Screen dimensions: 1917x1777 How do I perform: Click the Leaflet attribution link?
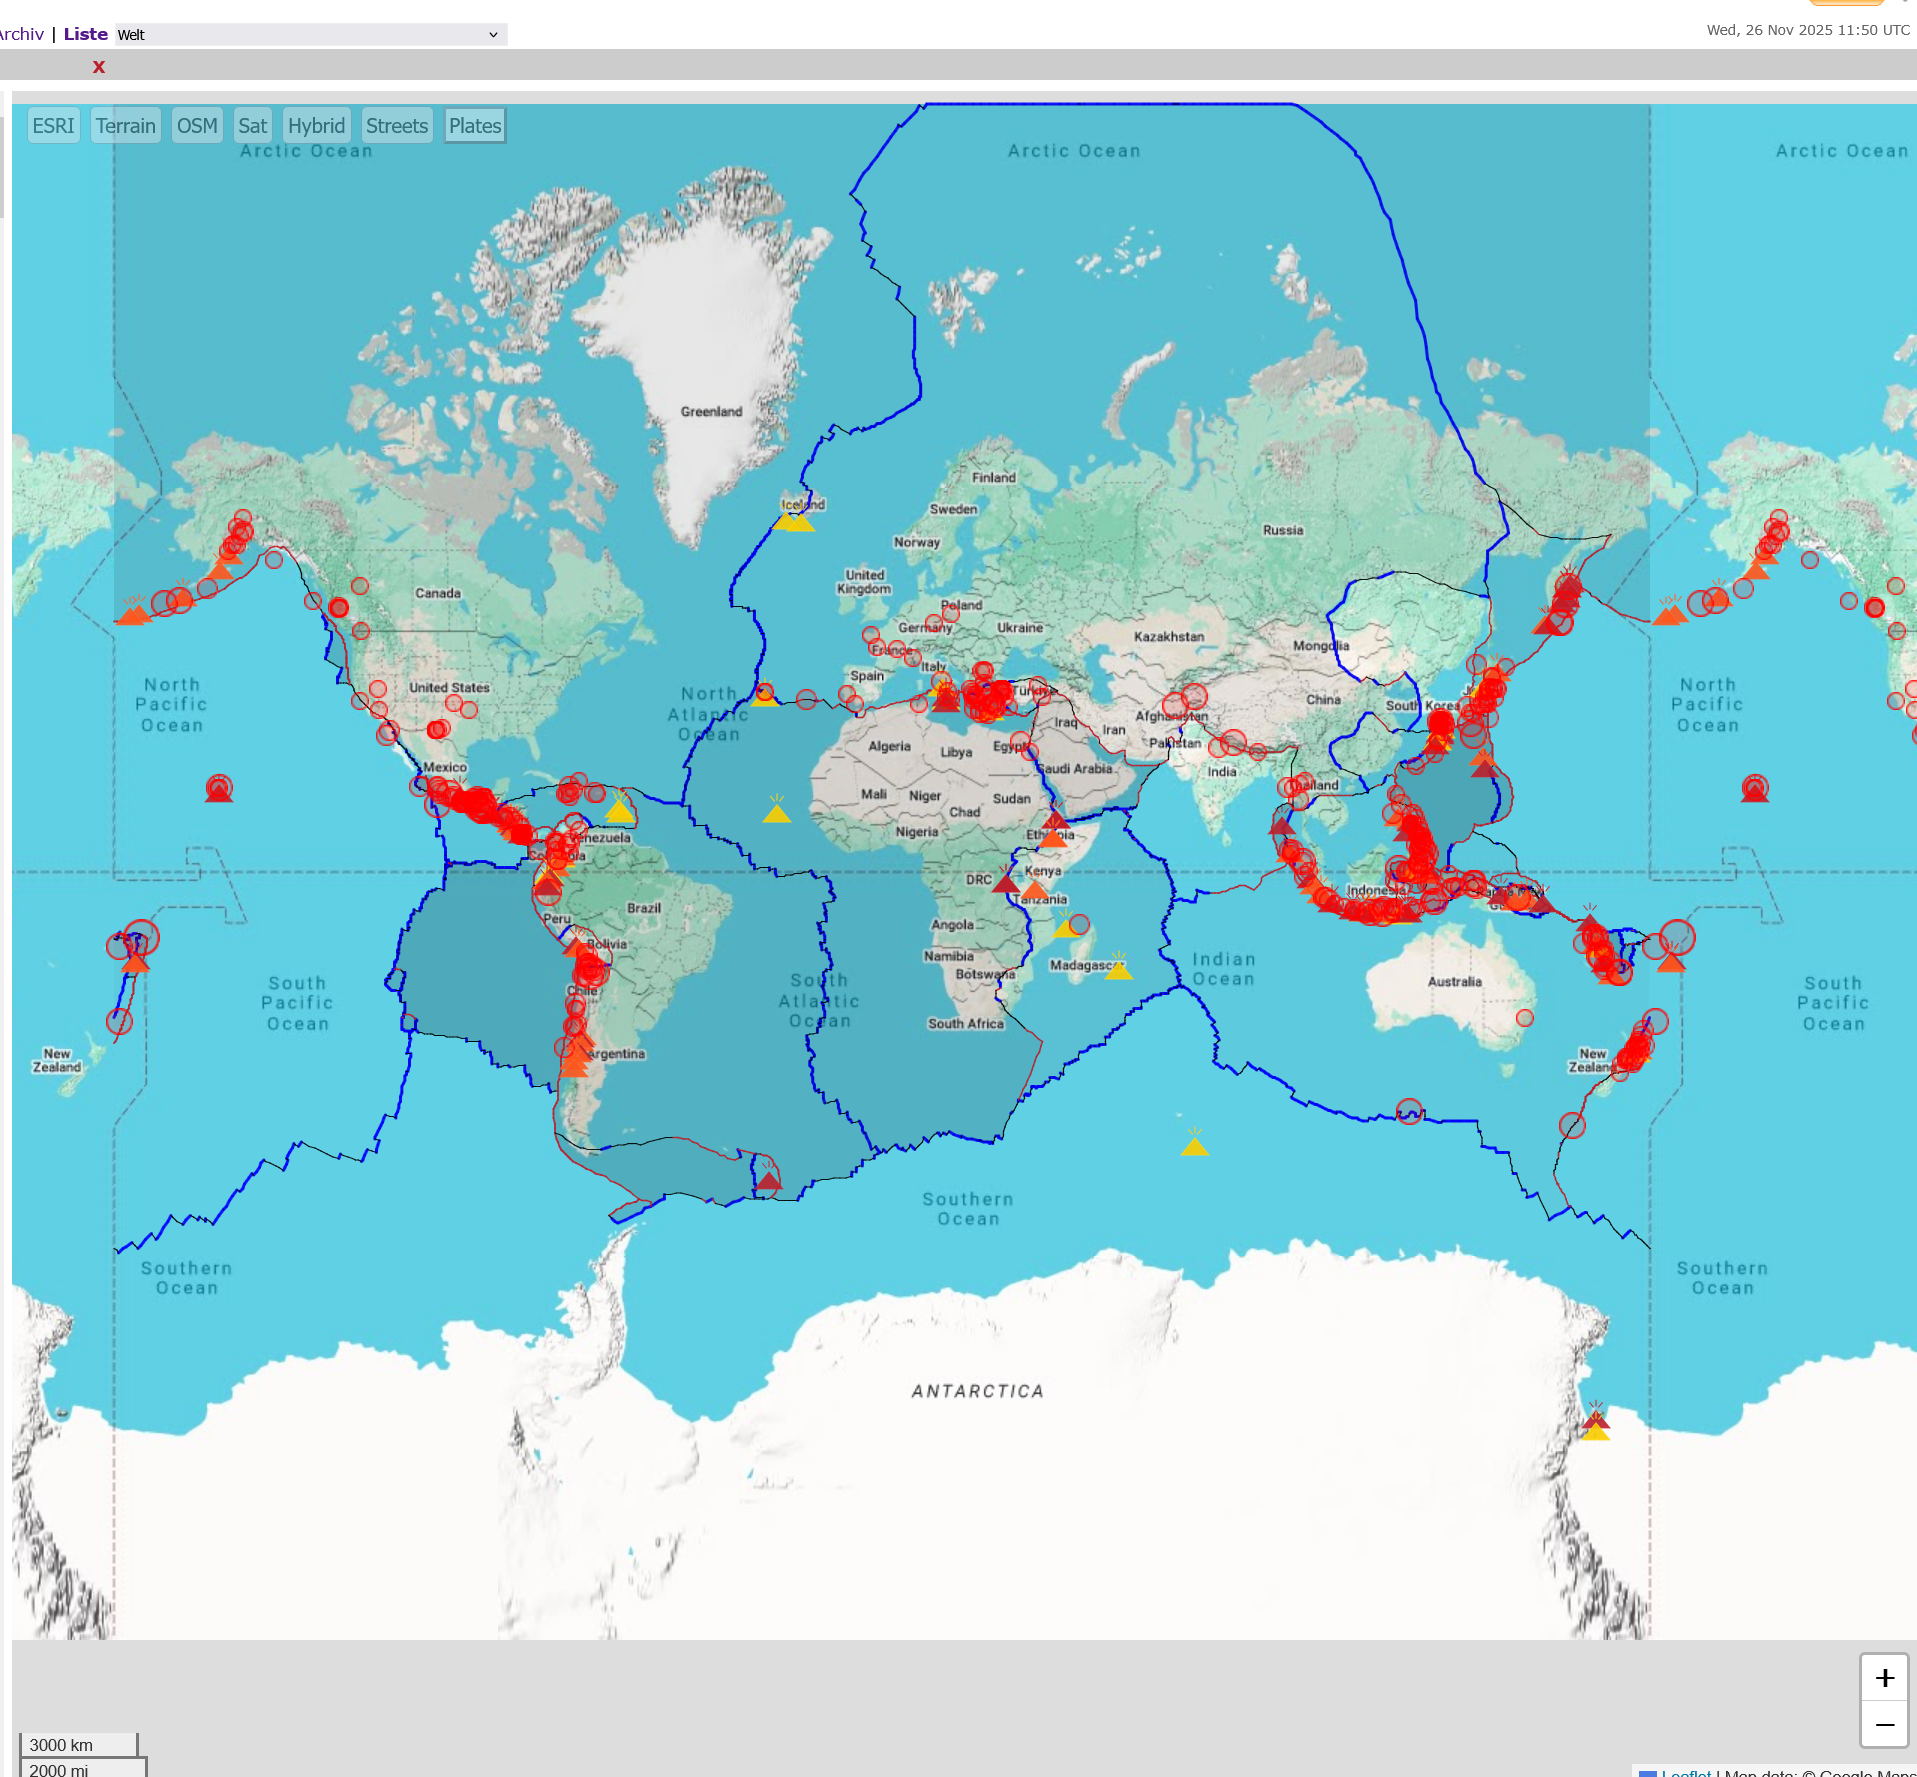click(x=1686, y=1772)
